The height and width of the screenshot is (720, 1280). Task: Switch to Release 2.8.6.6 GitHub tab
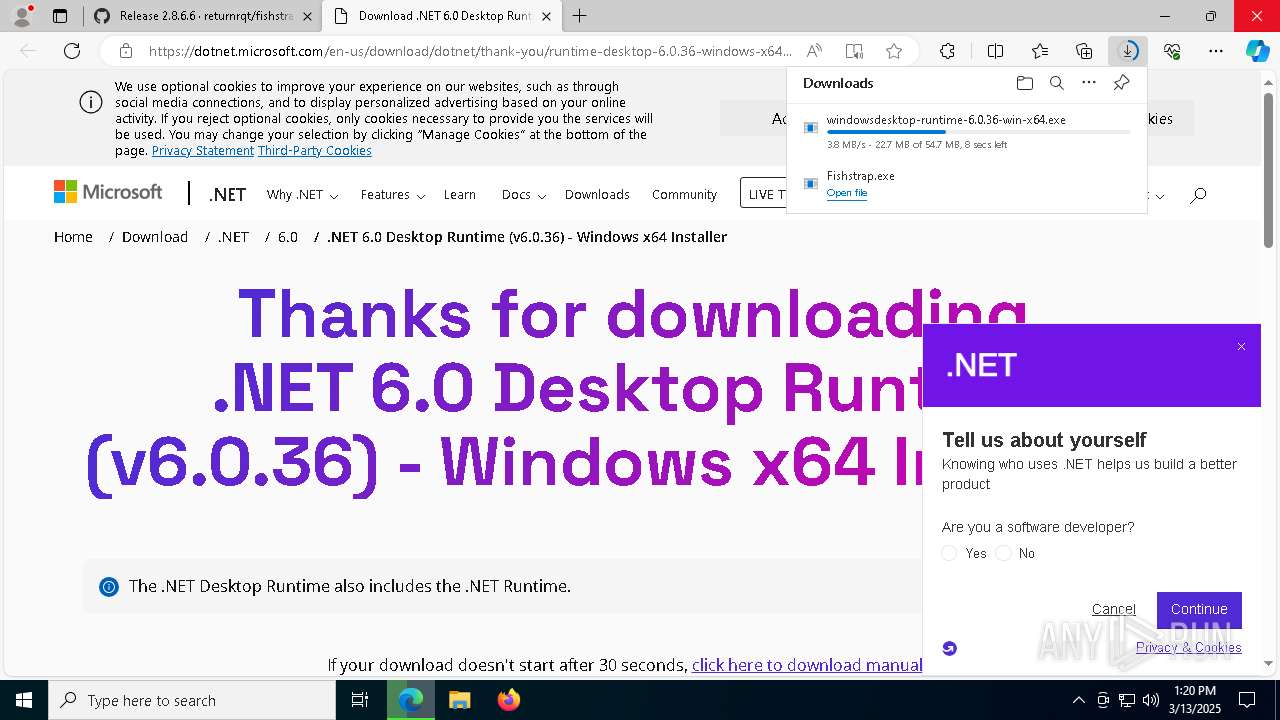[x=205, y=16]
